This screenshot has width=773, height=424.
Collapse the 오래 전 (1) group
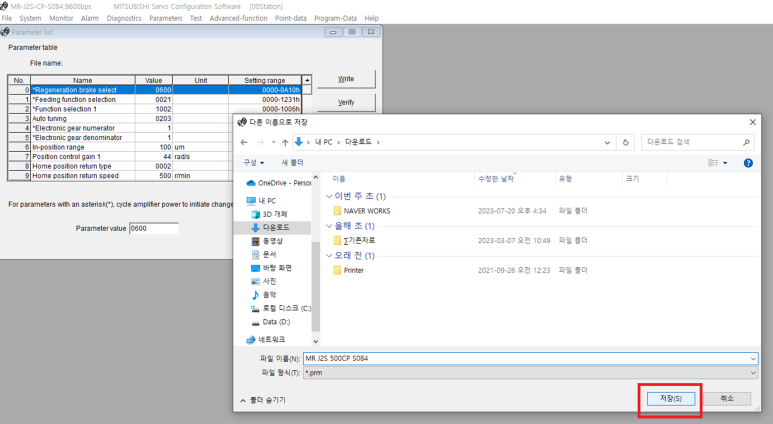click(329, 255)
